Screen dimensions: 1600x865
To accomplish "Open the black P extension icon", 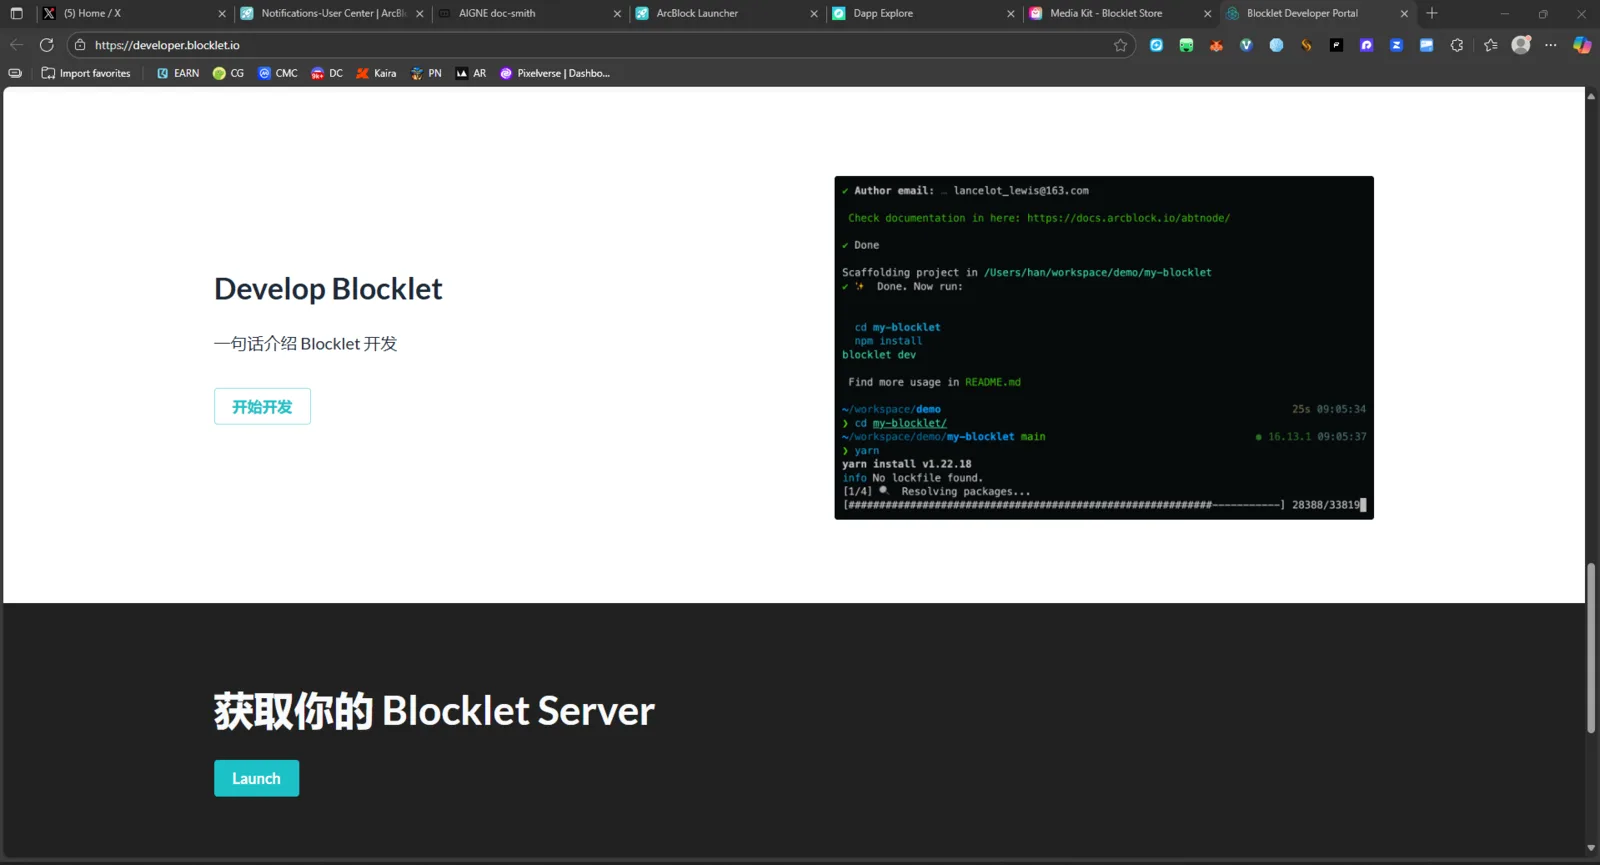I will point(1336,45).
